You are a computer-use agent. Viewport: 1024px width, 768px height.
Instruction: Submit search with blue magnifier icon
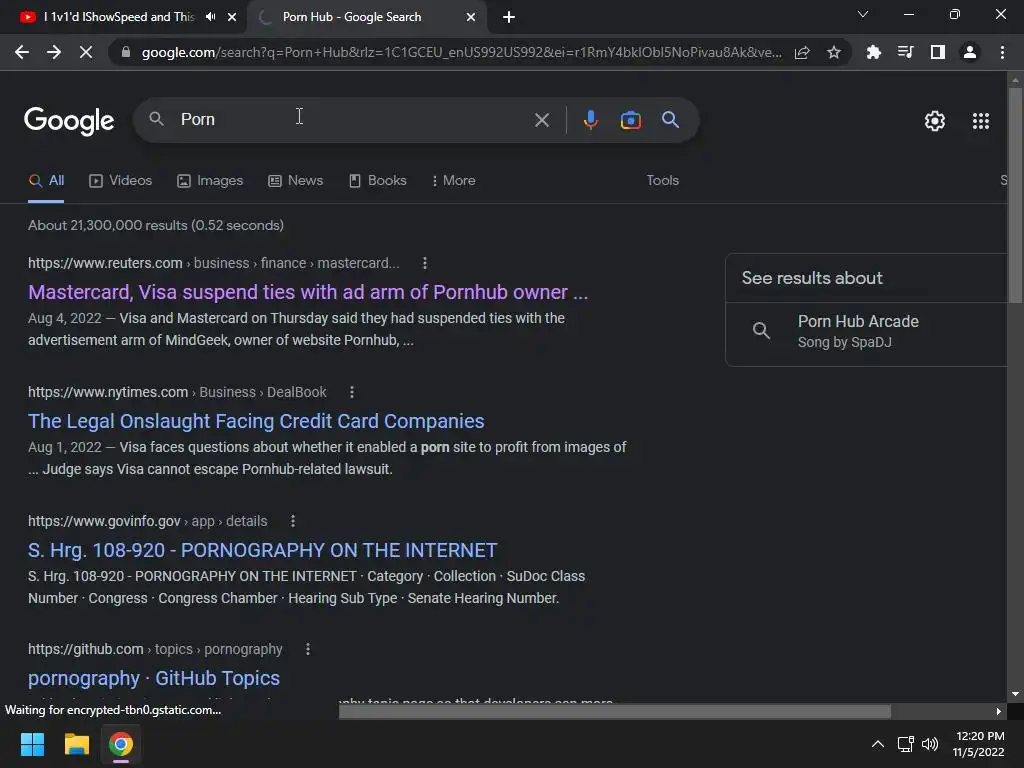click(670, 120)
